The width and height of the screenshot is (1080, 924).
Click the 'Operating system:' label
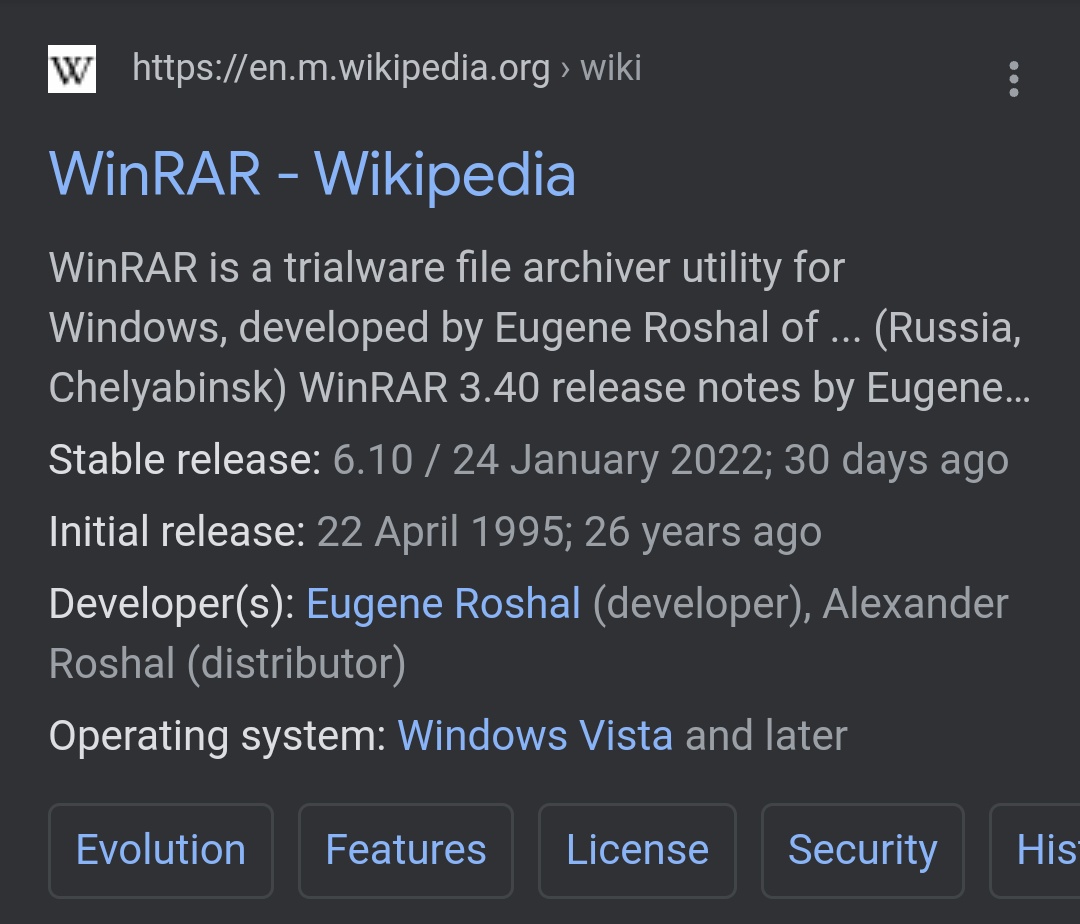(x=218, y=735)
